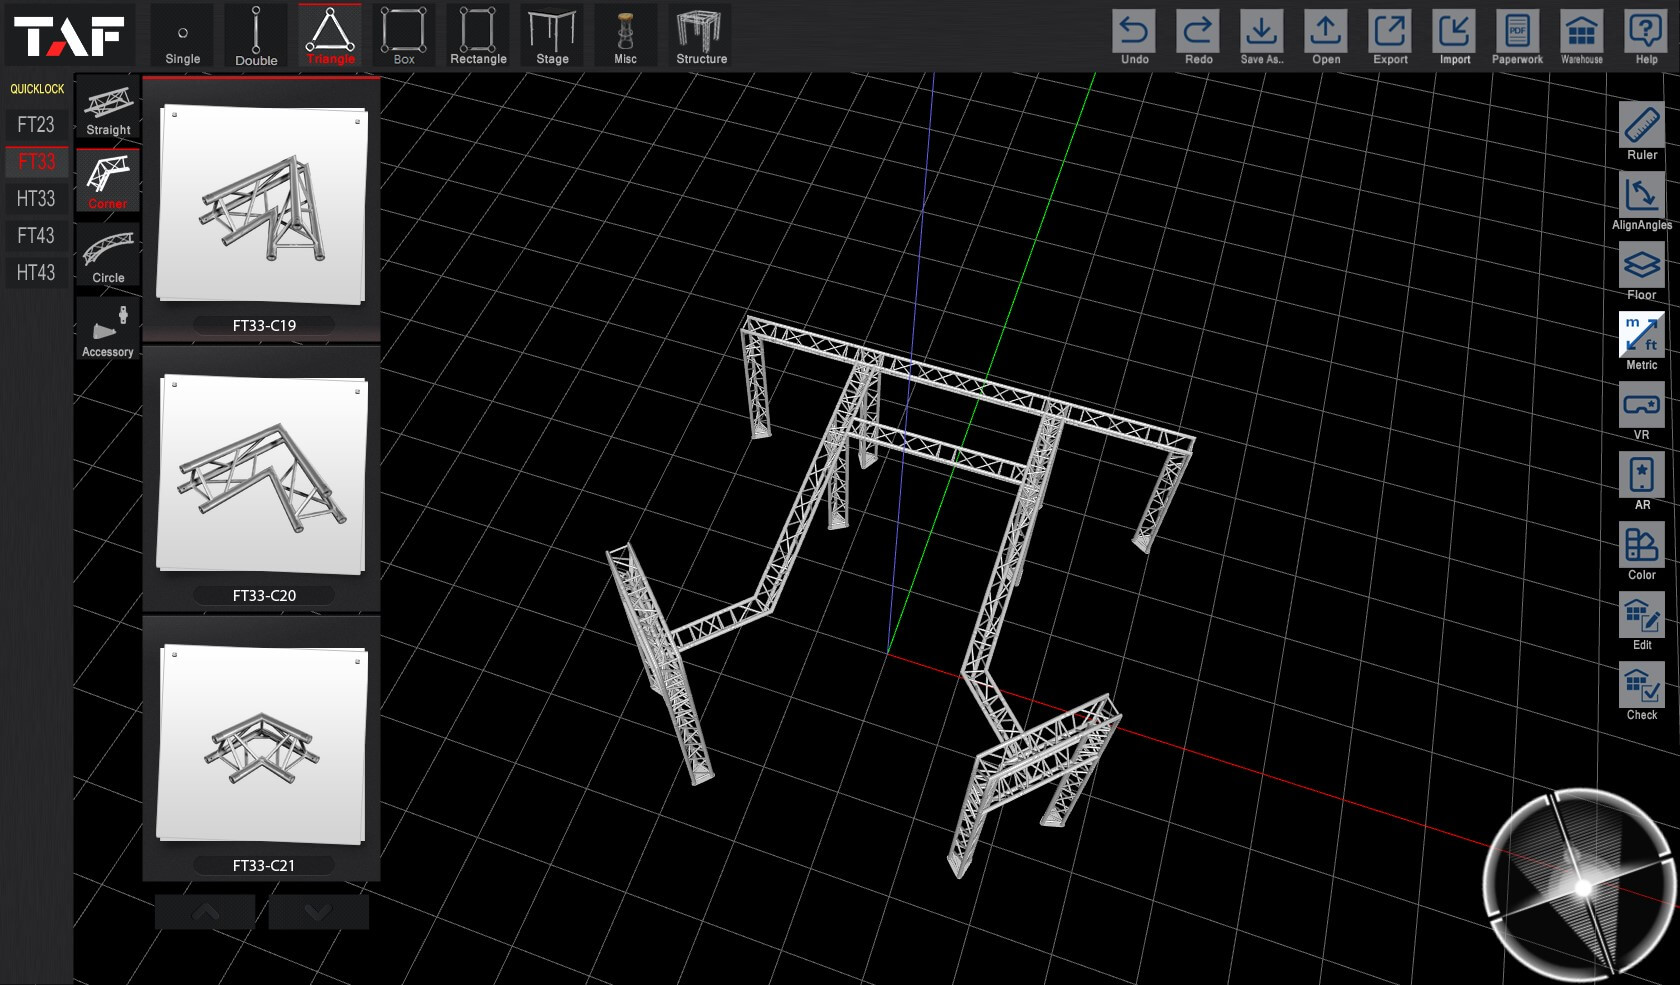Image resolution: width=1680 pixels, height=985 pixels.
Task: Activate the AlignAngles tool
Action: (x=1642, y=201)
